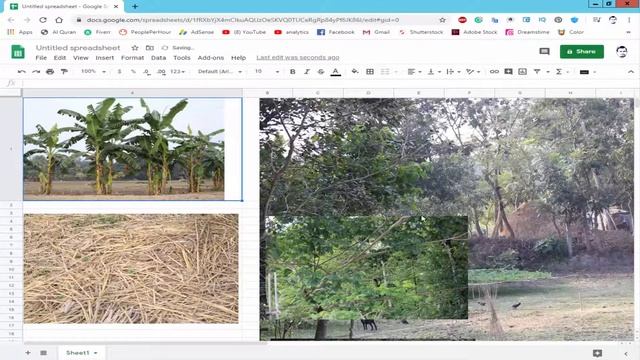The image size is (640, 360).
Task: Open the Add-ons menu
Action: 211,58
